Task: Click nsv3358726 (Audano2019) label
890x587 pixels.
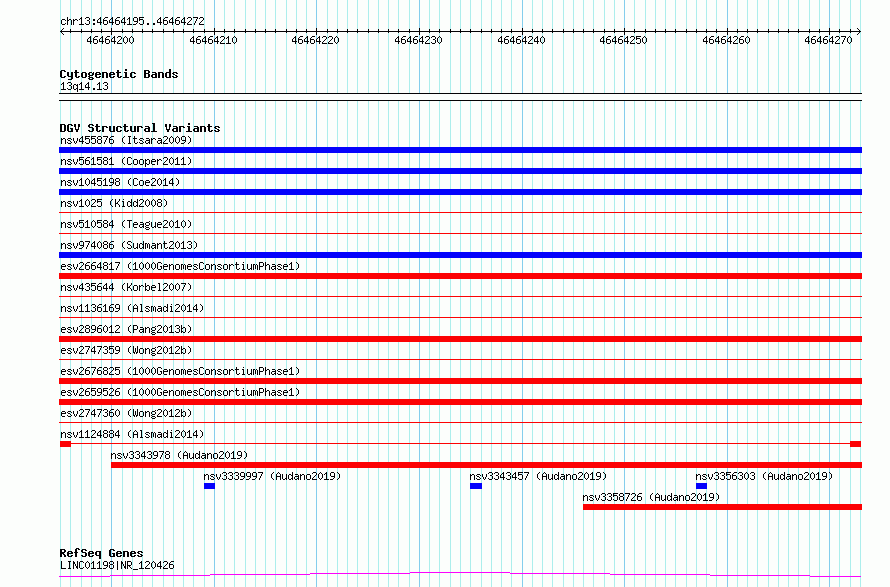Action: click(x=651, y=497)
